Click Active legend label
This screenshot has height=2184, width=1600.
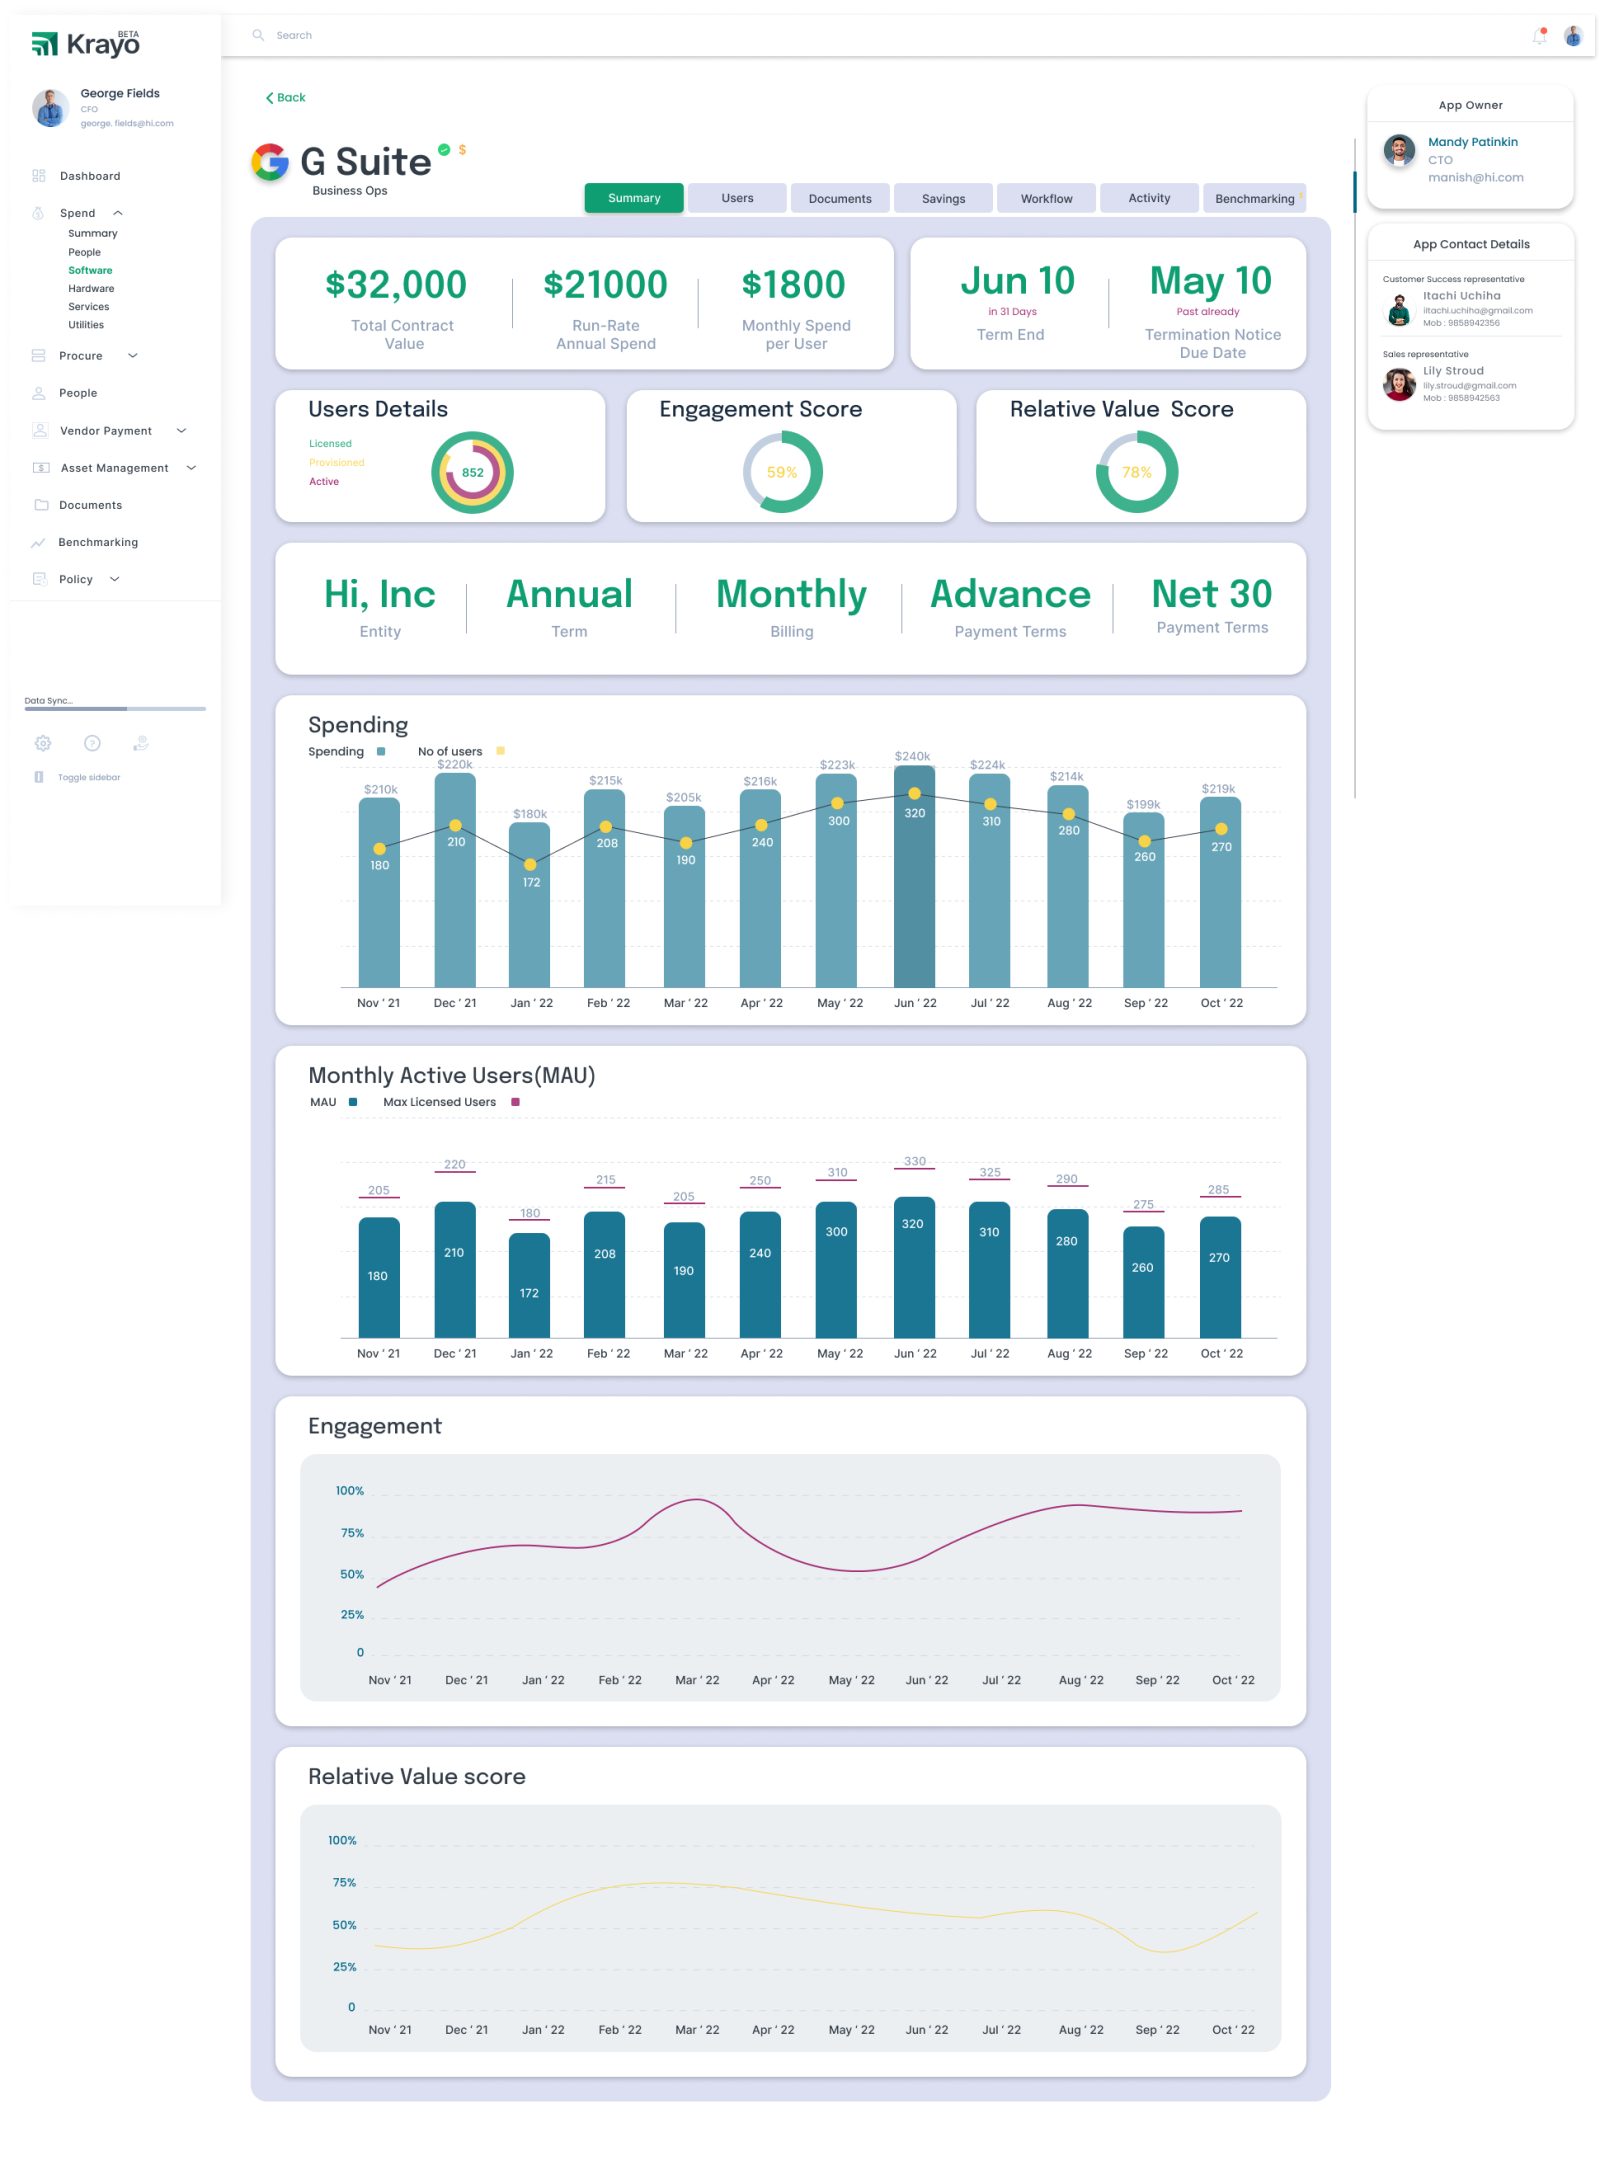tap(324, 481)
